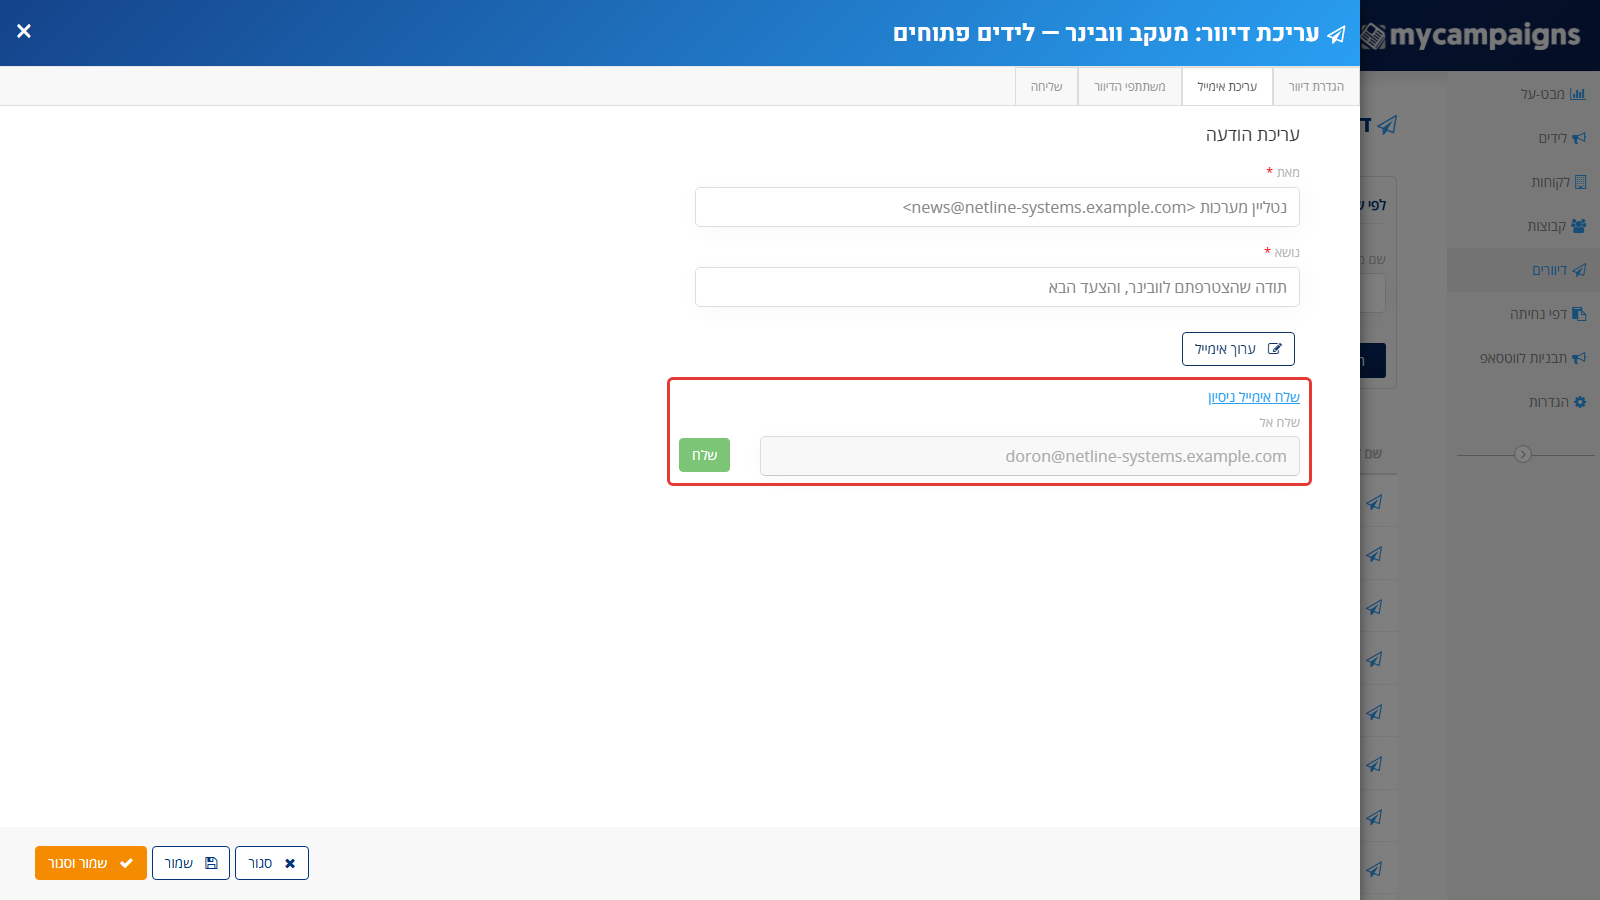Click the שלח אל recipient email field
1600x900 pixels.
click(1030, 456)
